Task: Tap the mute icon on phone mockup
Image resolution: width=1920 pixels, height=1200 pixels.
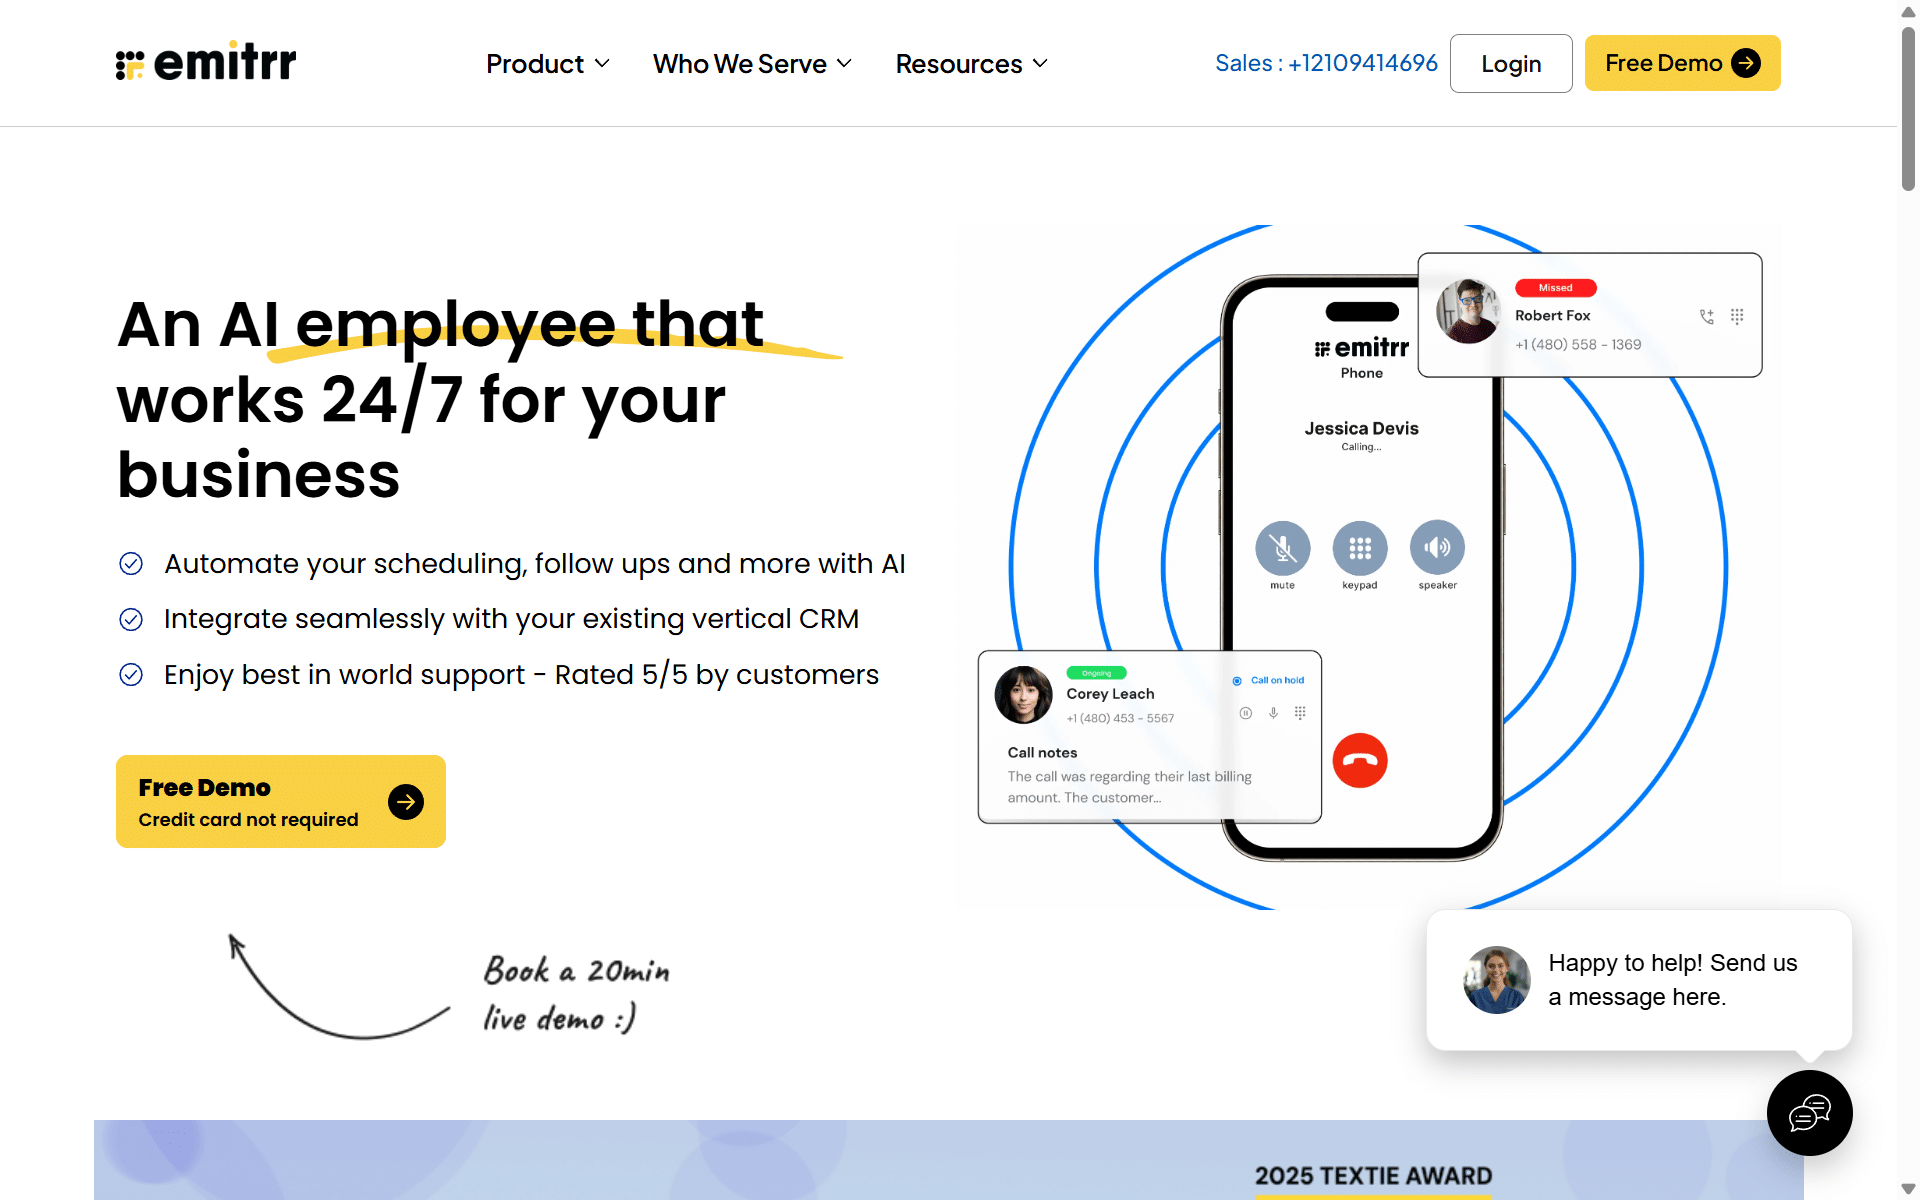Action: point(1282,548)
